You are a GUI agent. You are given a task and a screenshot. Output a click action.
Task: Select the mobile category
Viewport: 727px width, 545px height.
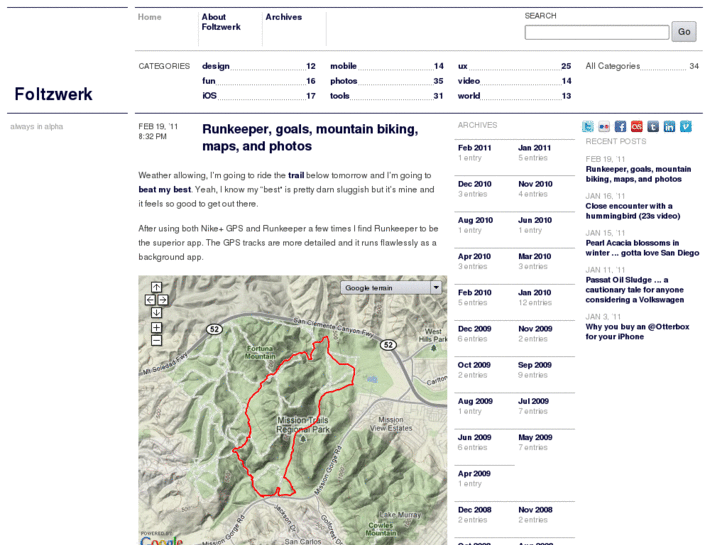click(x=343, y=66)
